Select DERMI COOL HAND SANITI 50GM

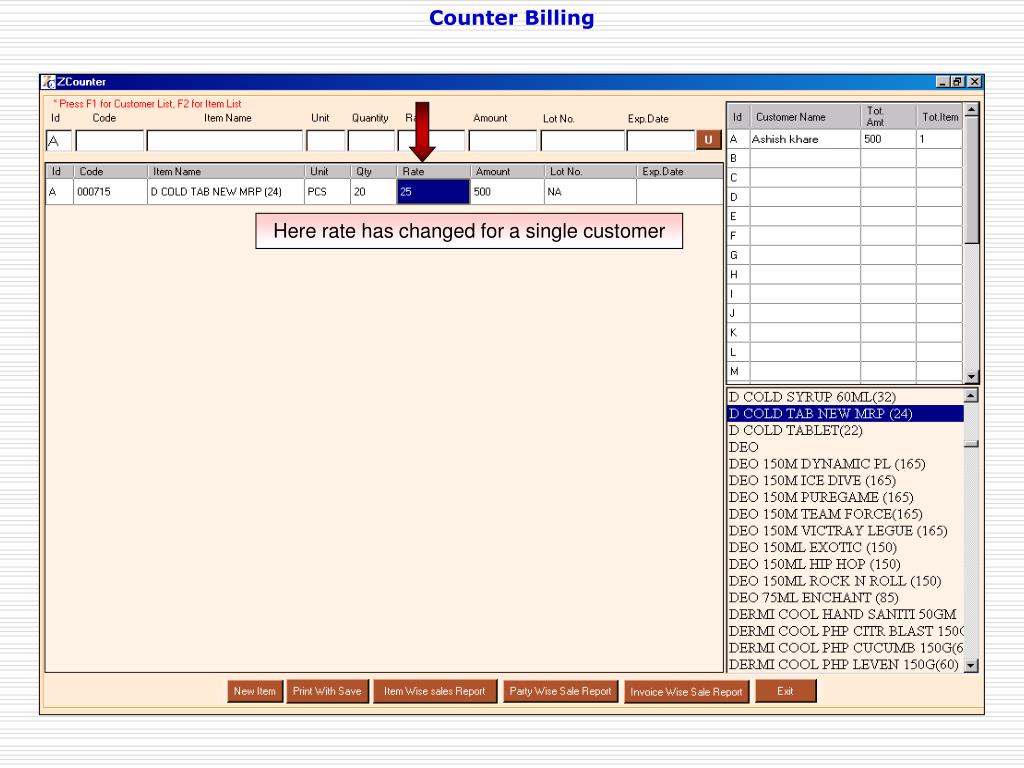pos(845,615)
